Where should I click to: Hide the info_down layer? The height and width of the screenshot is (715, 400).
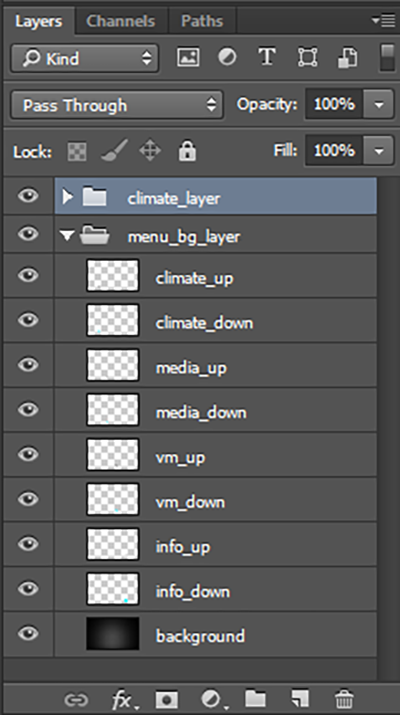tap(28, 589)
